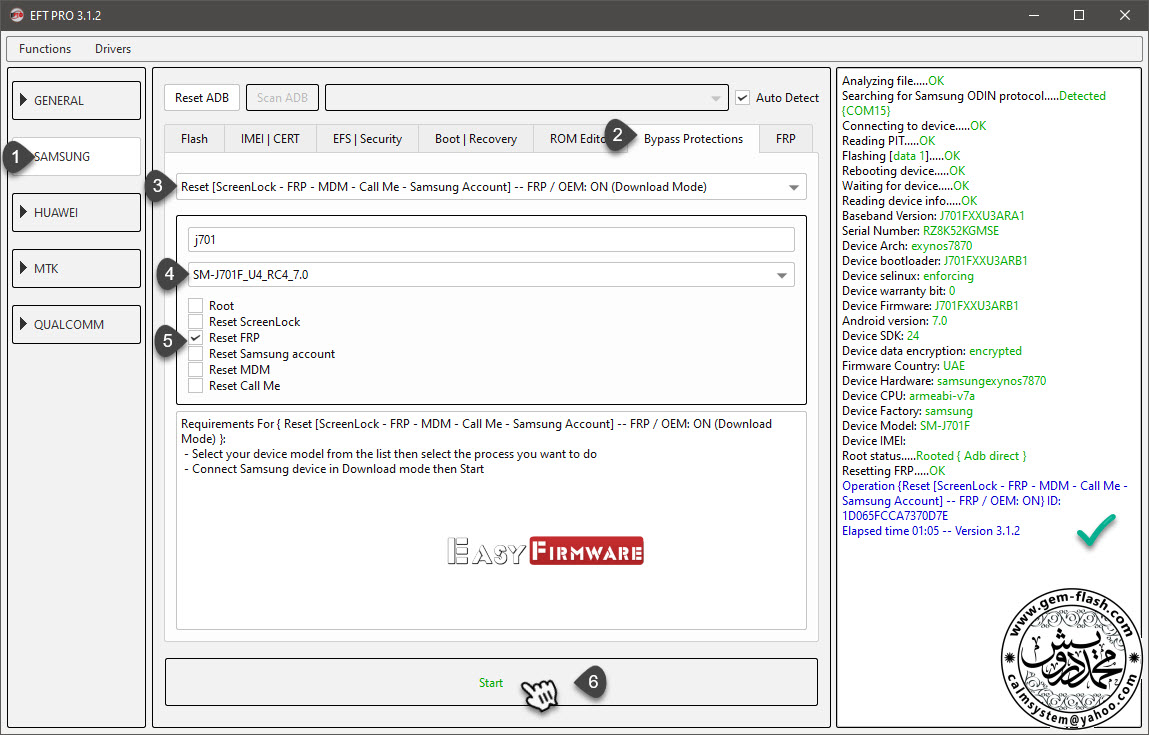Image resolution: width=1149 pixels, height=735 pixels.
Task: Switch to the Flash tab
Action: pos(194,138)
